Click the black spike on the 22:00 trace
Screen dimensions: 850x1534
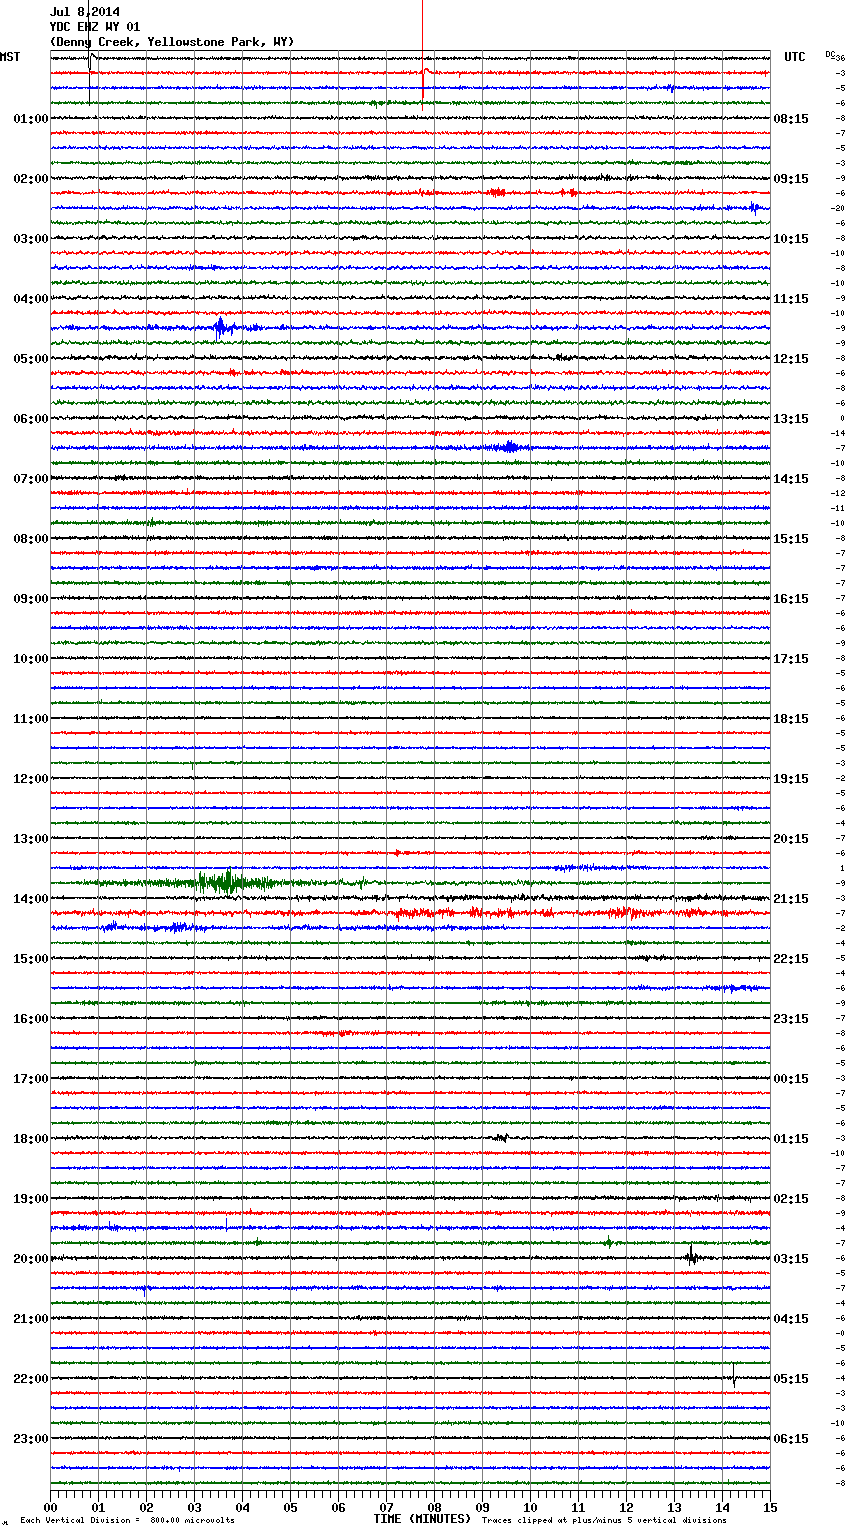click(x=734, y=1375)
